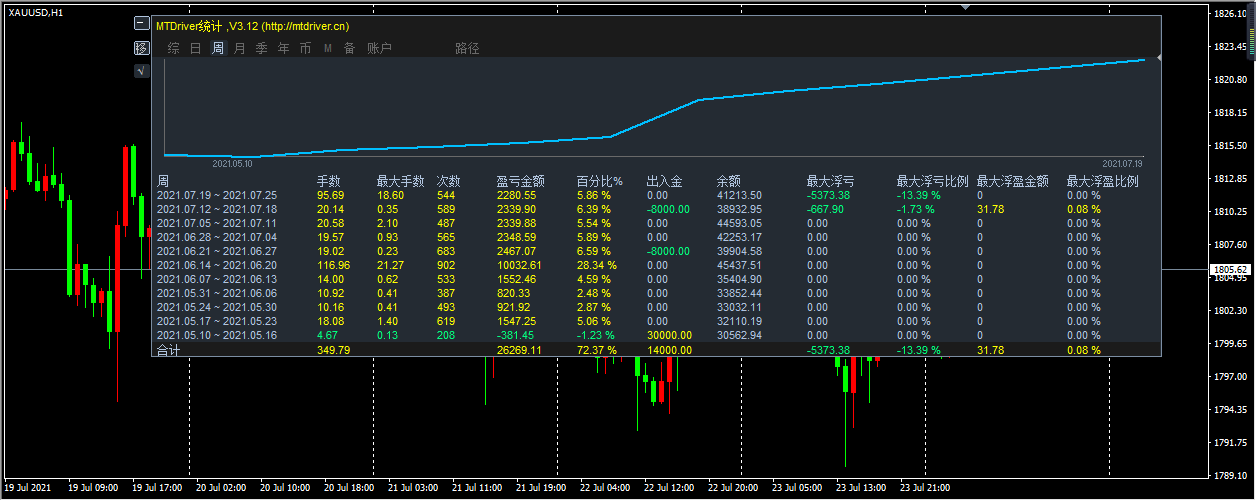Switch to the 月 monthly tab
1256x501 pixels.
click(239, 48)
